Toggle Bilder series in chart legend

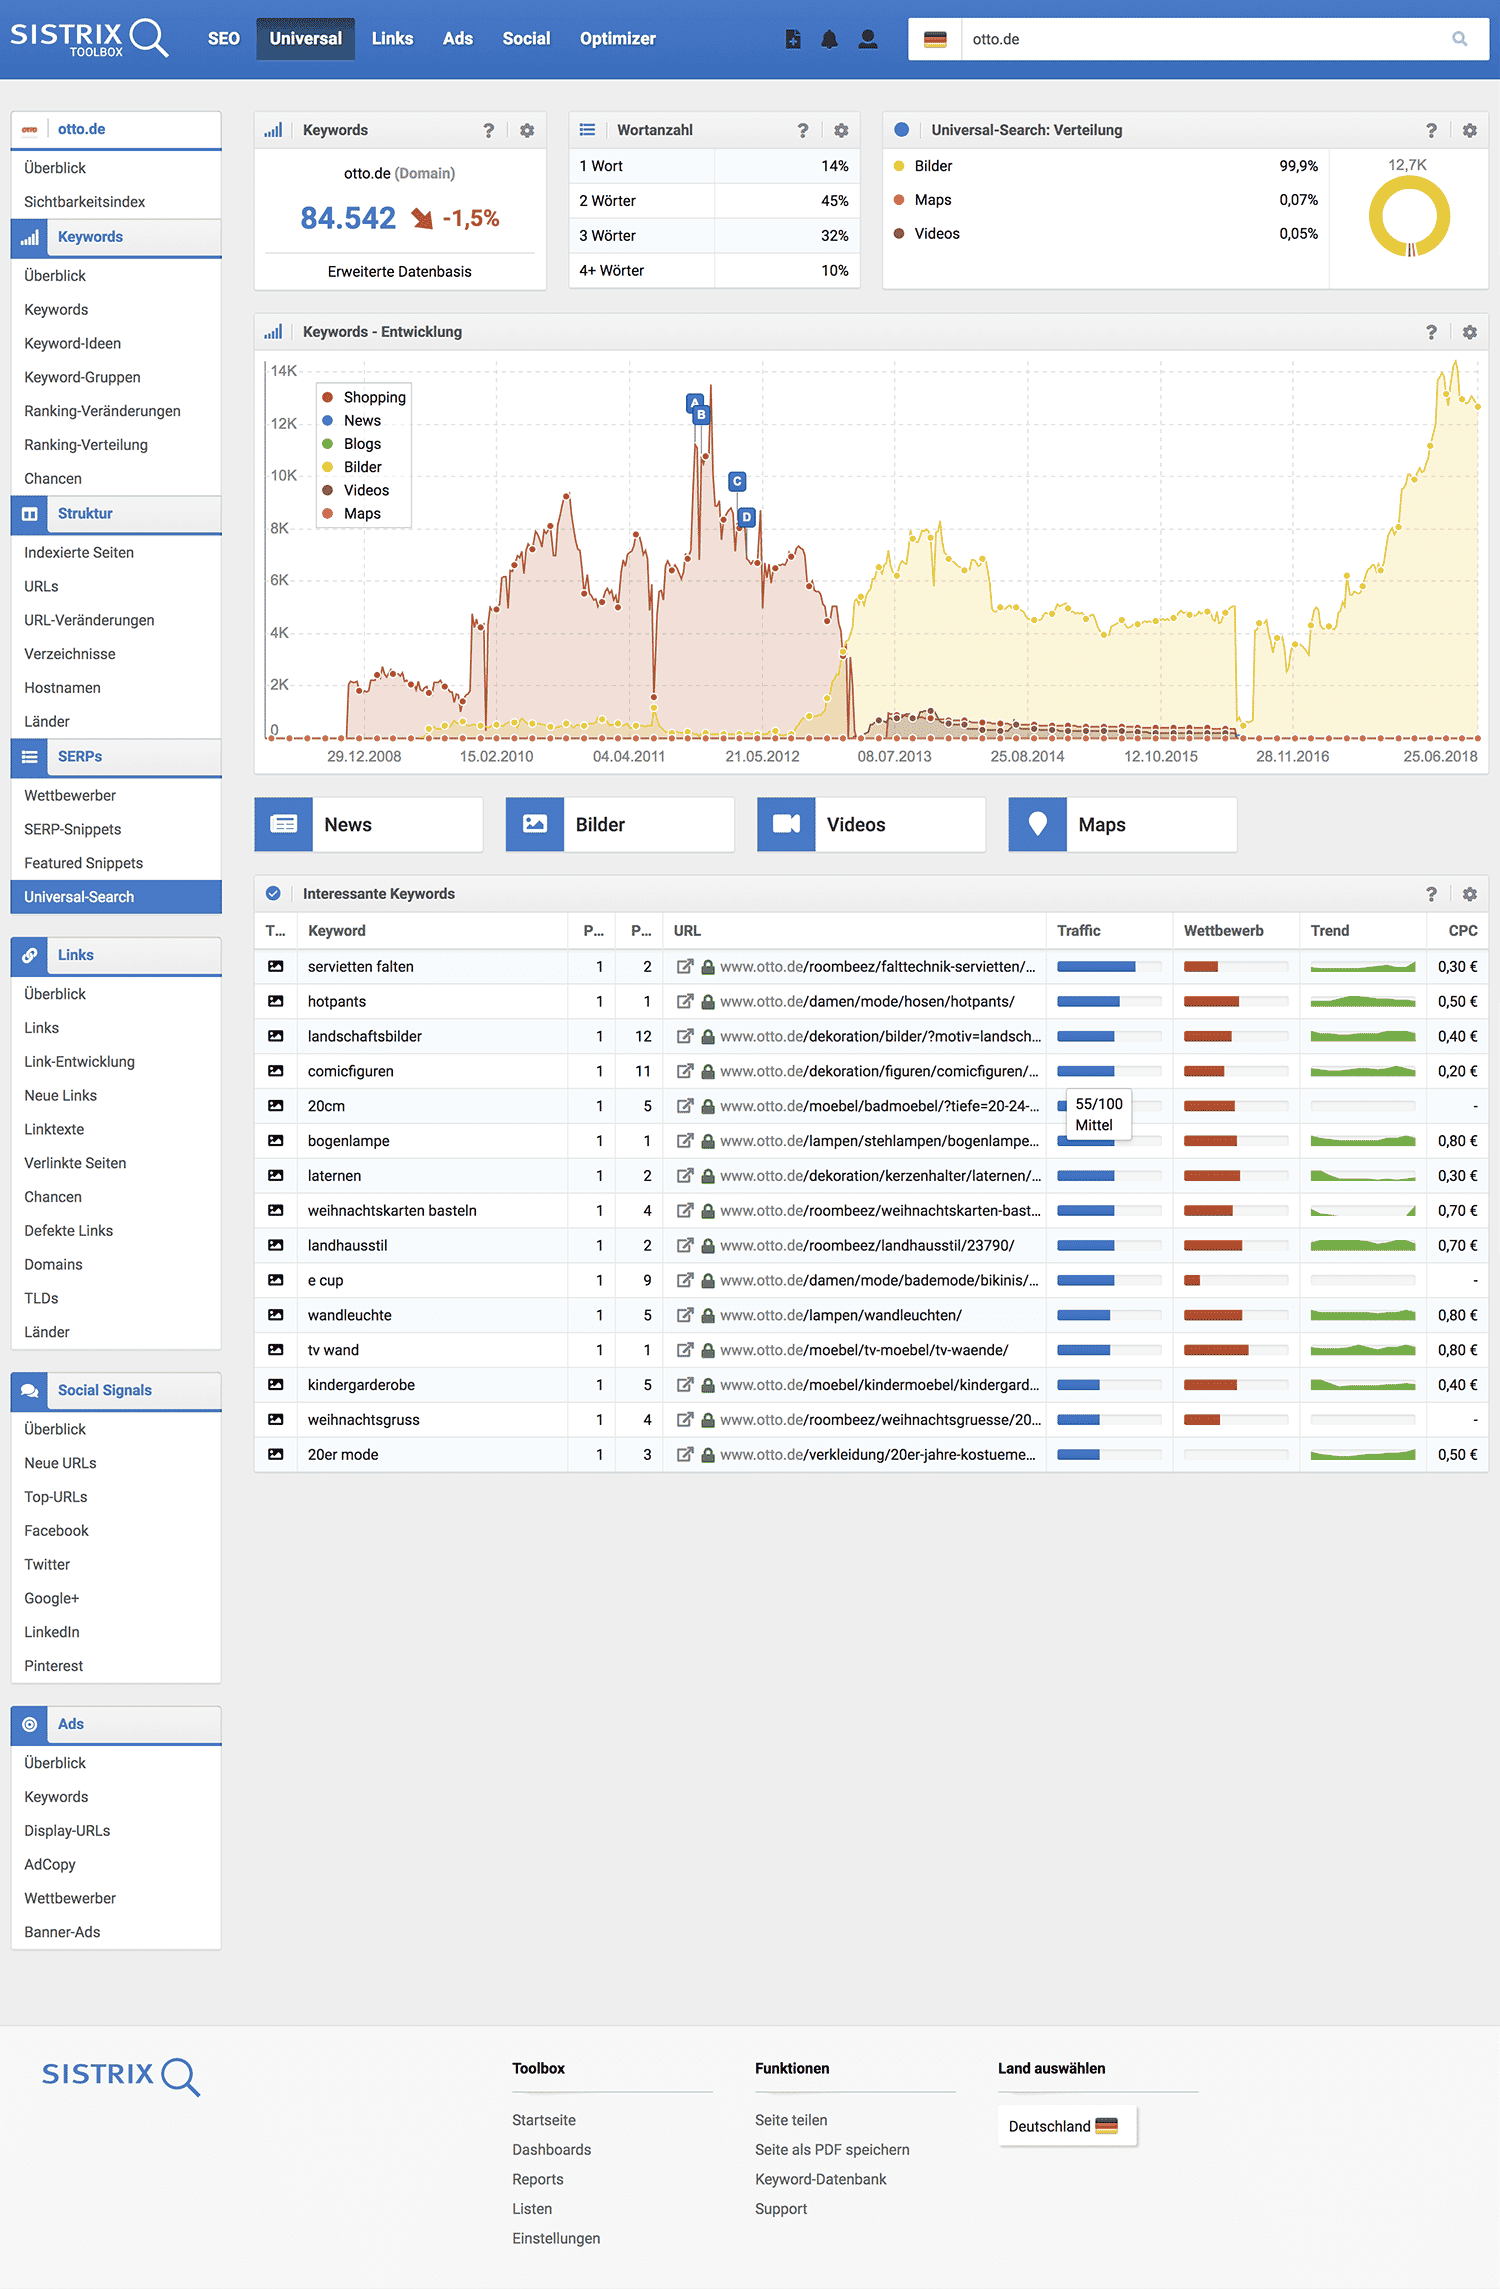tap(352, 467)
